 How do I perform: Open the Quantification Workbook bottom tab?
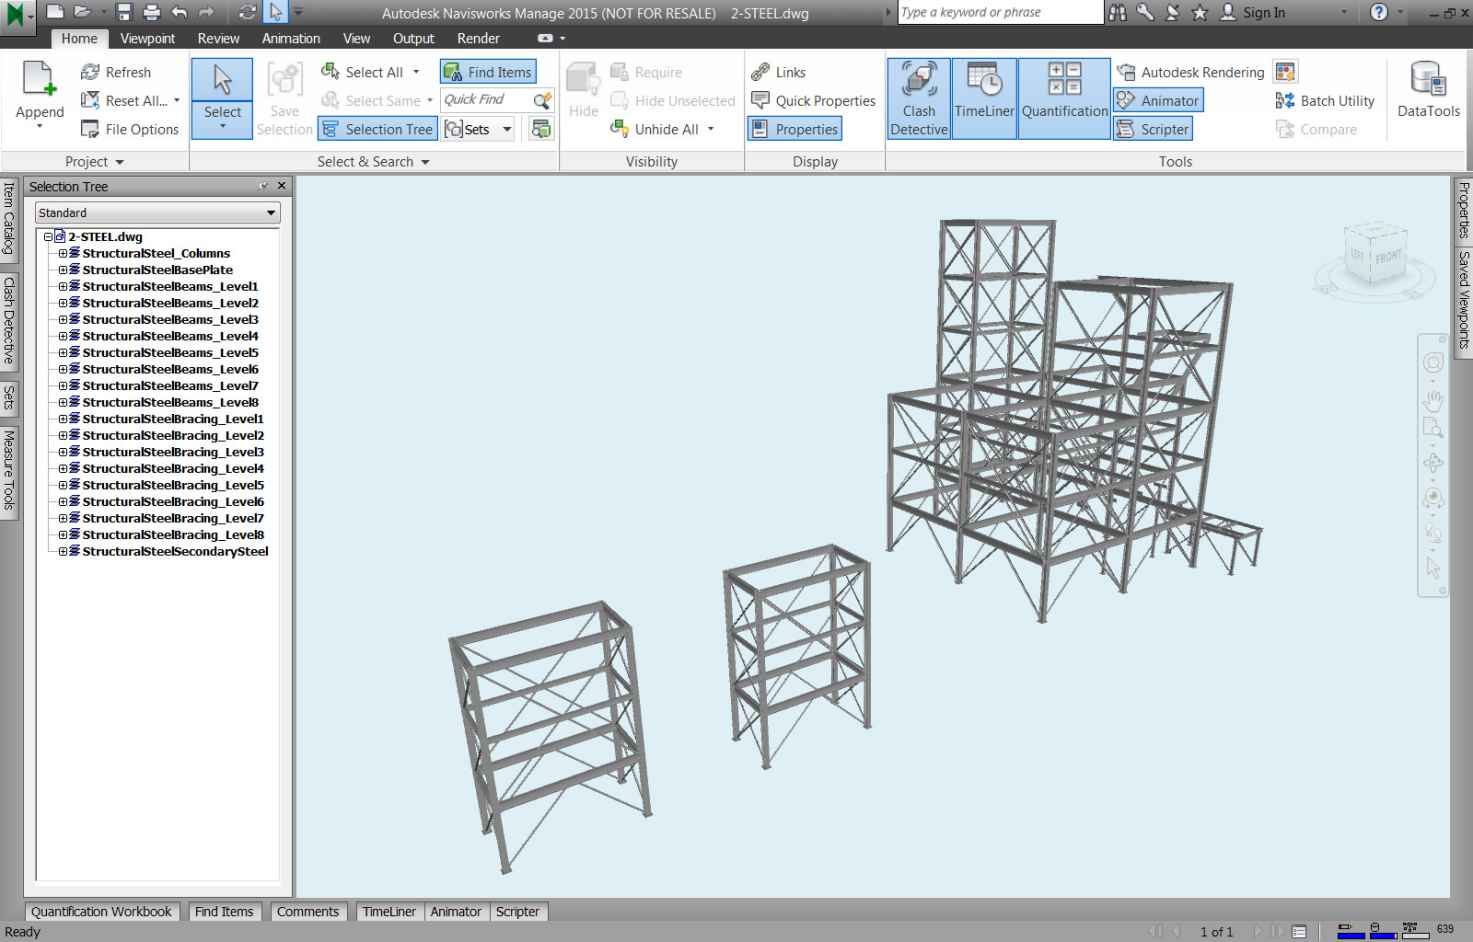pos(101,912)
